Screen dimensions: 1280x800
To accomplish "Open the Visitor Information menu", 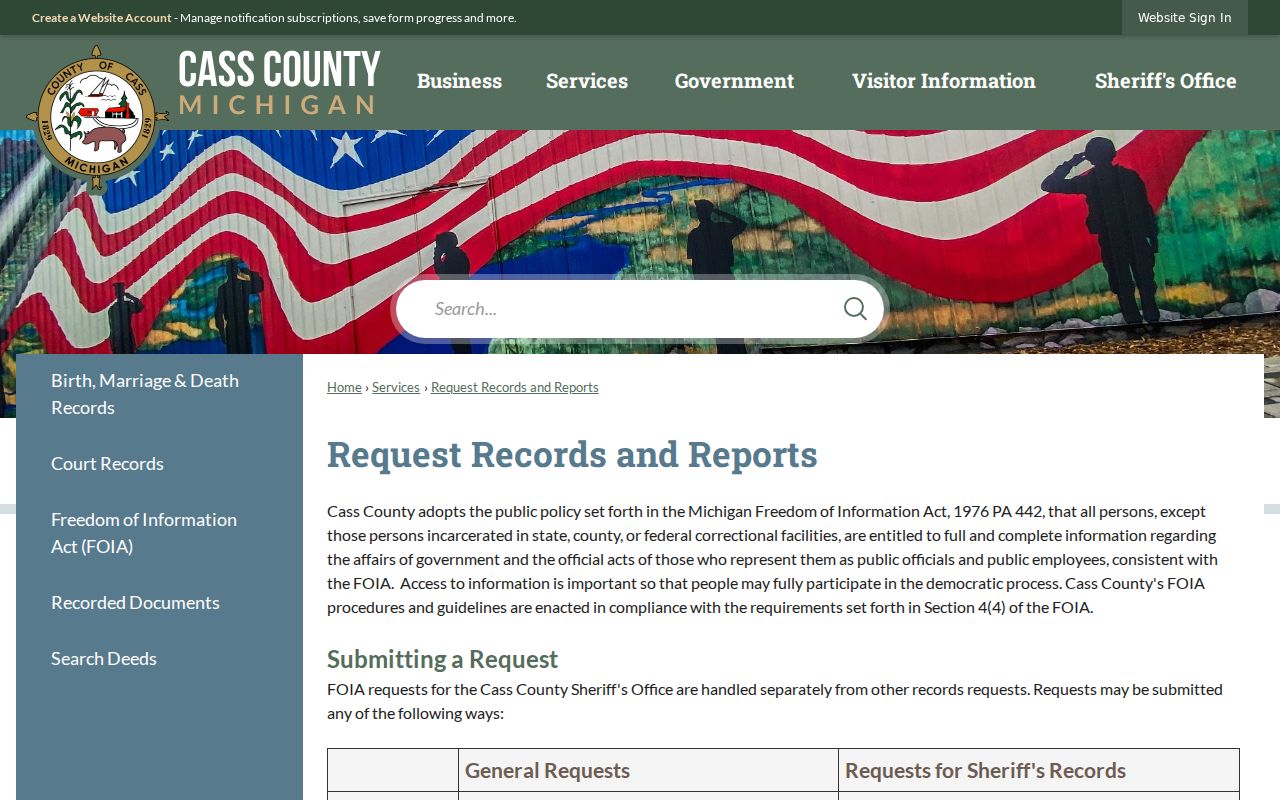I will (944, 81).
